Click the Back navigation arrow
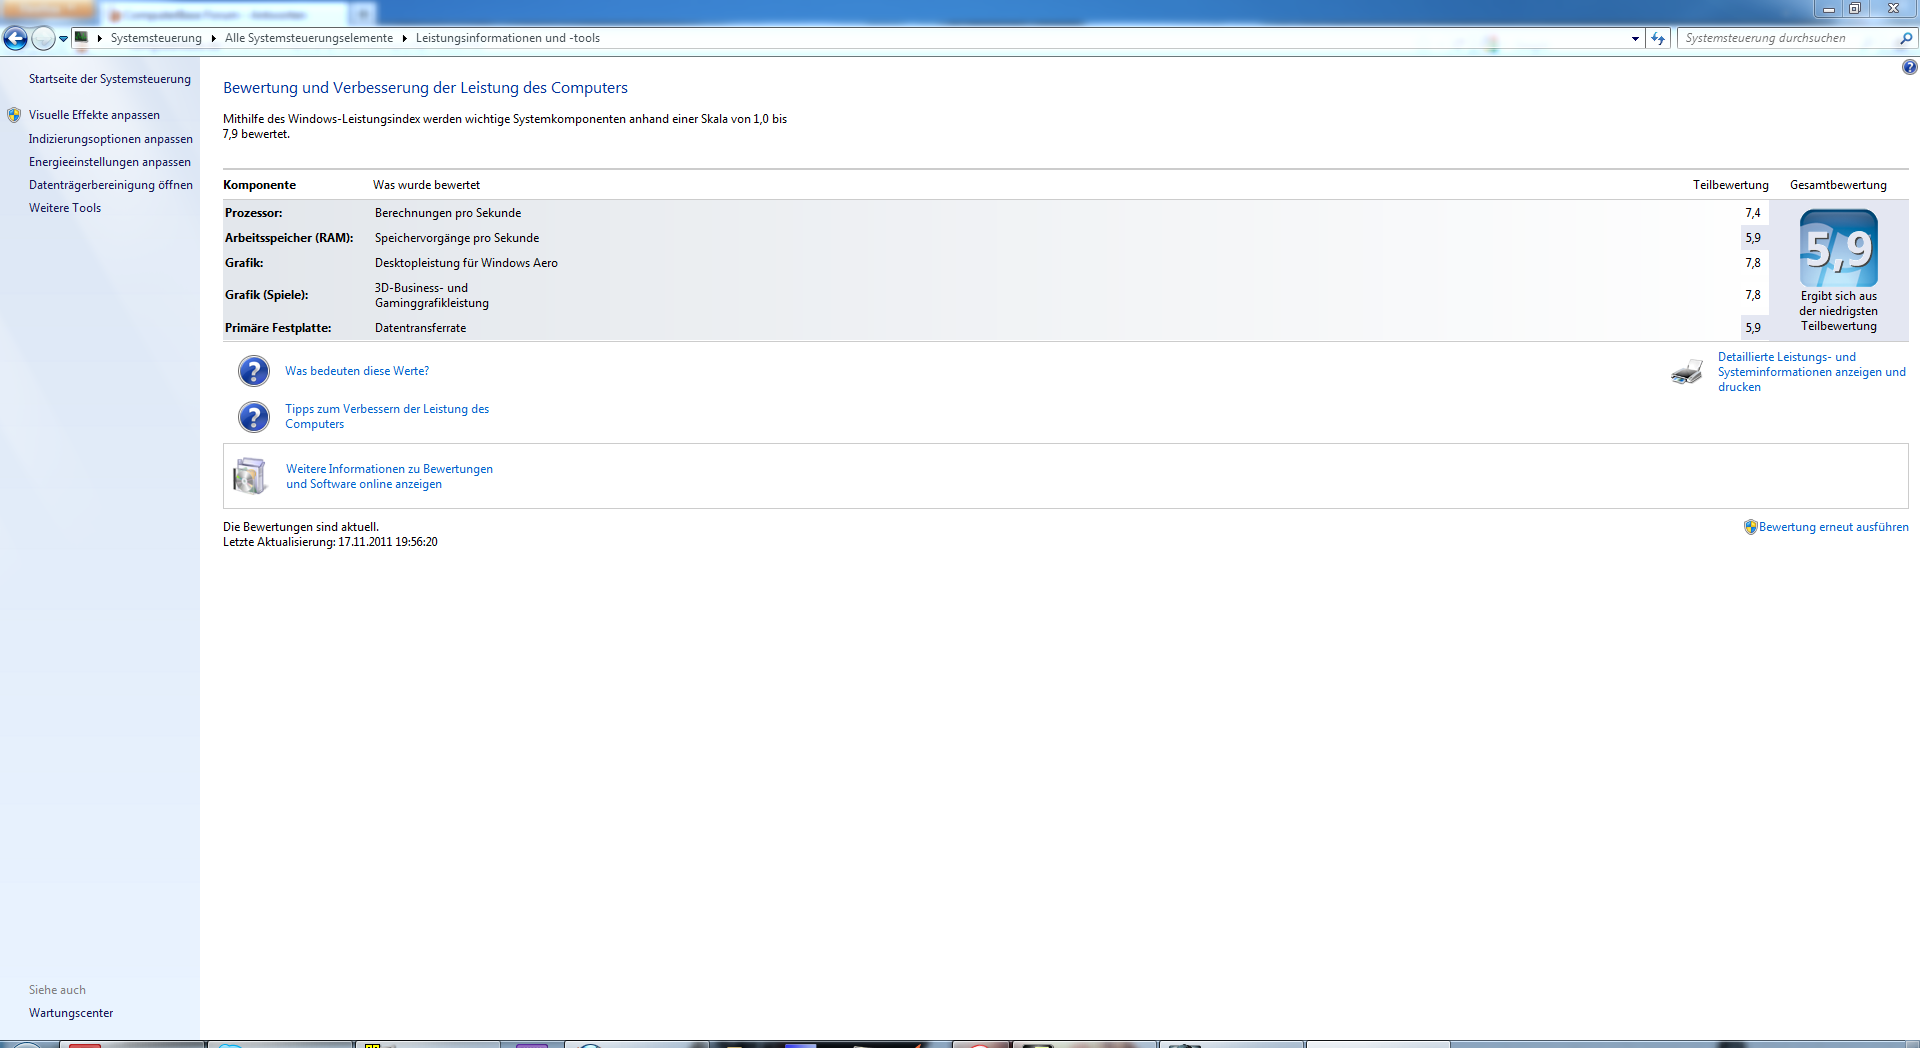The width and height of the screenshot is (1920, 1048). (15, 38)
